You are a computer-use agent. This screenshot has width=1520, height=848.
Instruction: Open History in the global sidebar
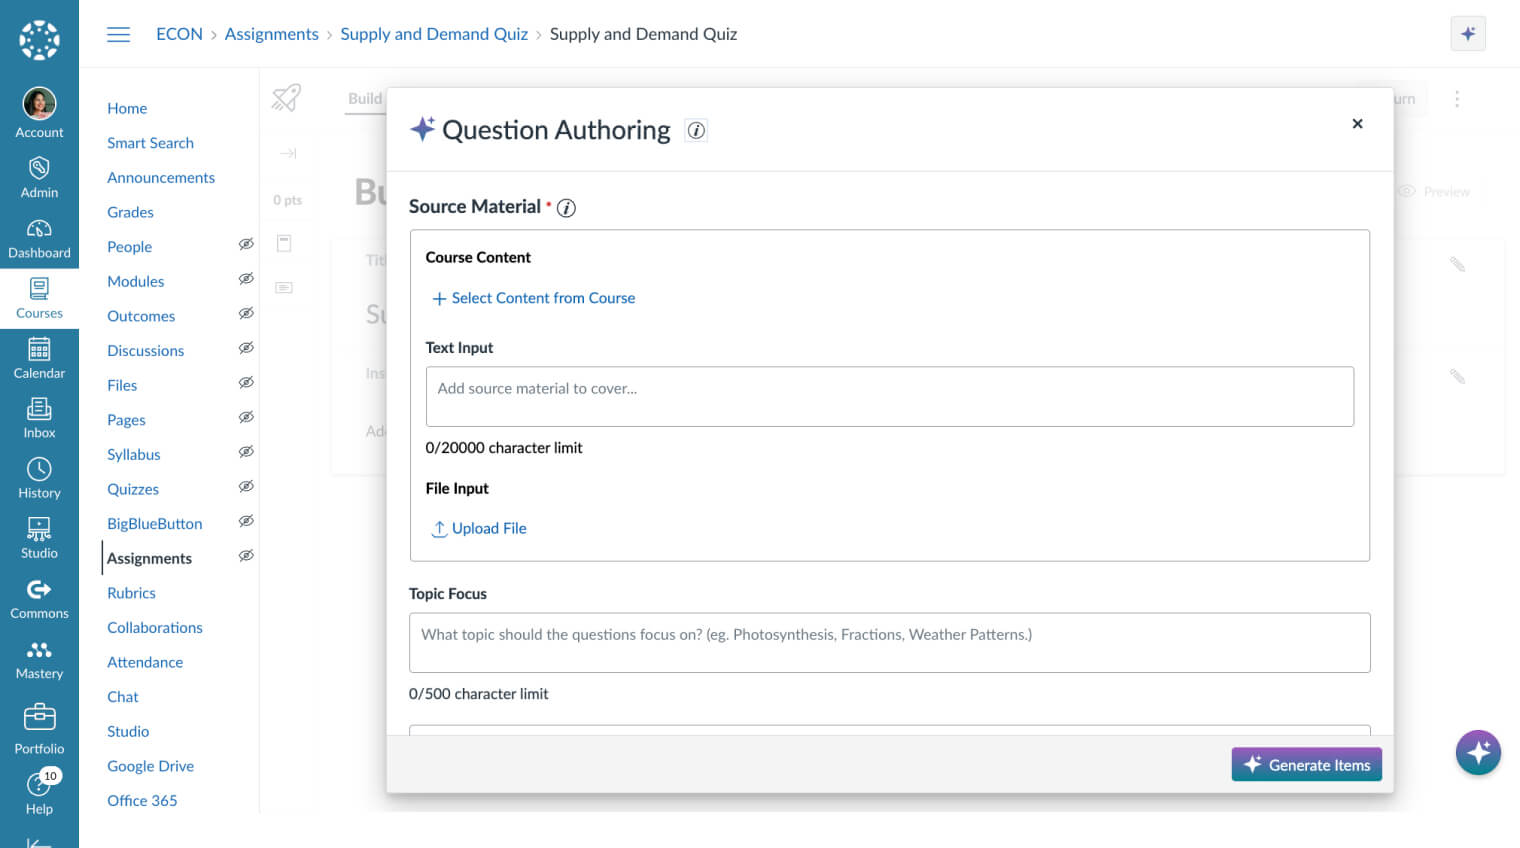pos(39,479)
